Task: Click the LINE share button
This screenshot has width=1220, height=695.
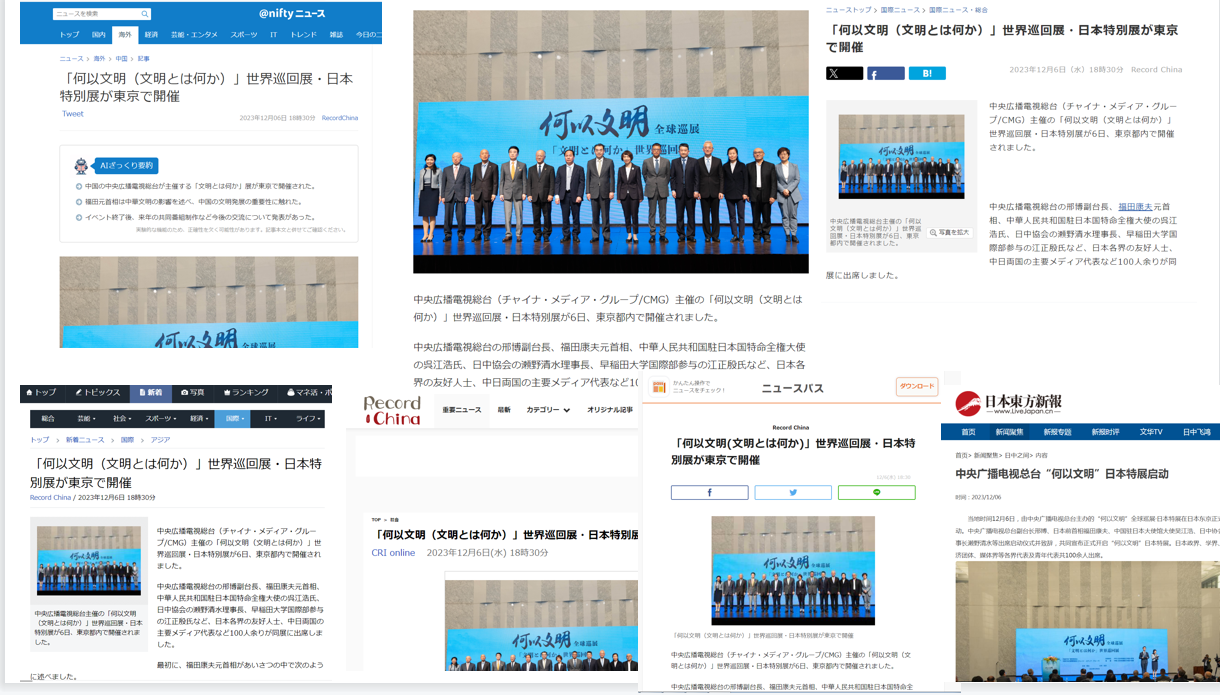Action: click(x=876, y=492)
